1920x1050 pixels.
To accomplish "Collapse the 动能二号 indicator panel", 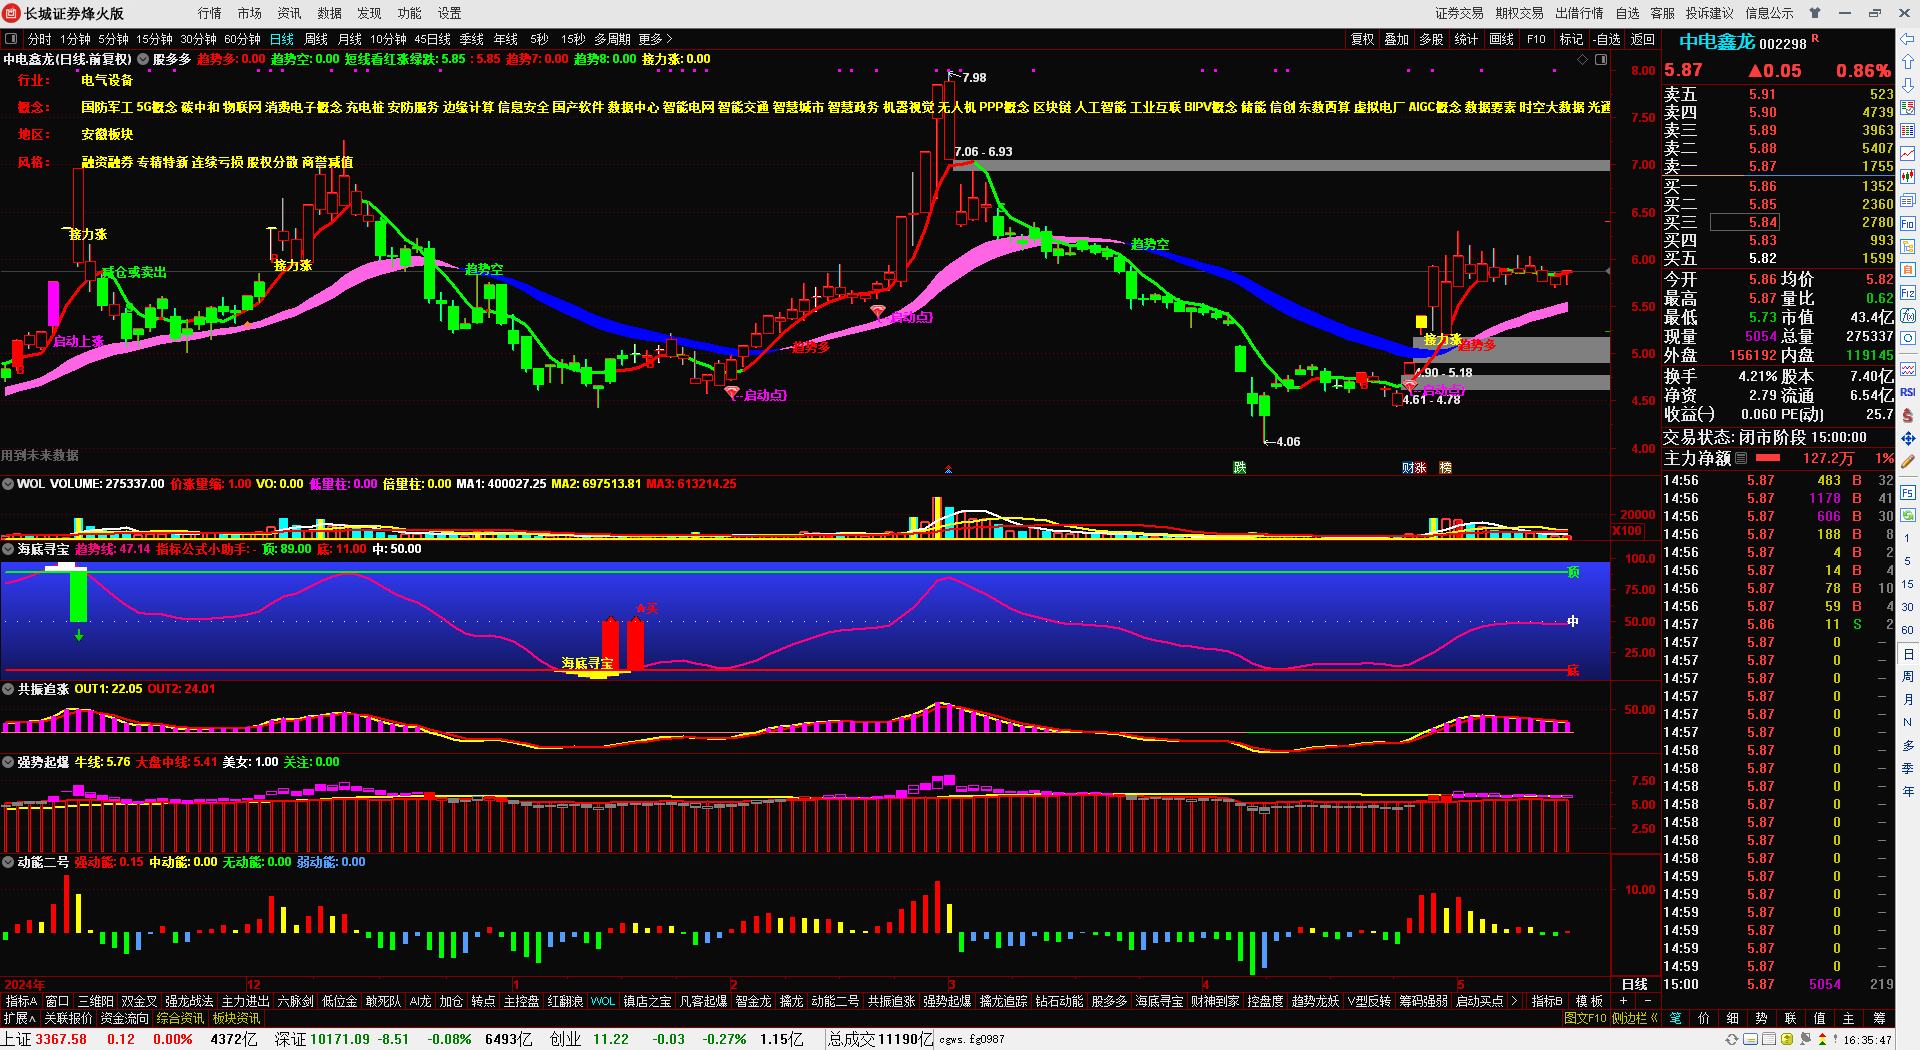I will point(8,862).
